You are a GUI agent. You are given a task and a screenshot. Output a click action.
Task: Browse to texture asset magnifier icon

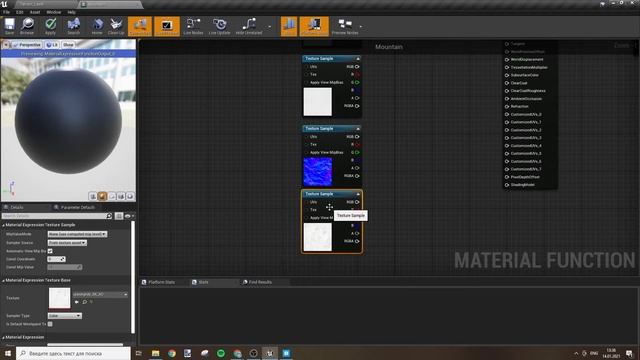[84, 302]
